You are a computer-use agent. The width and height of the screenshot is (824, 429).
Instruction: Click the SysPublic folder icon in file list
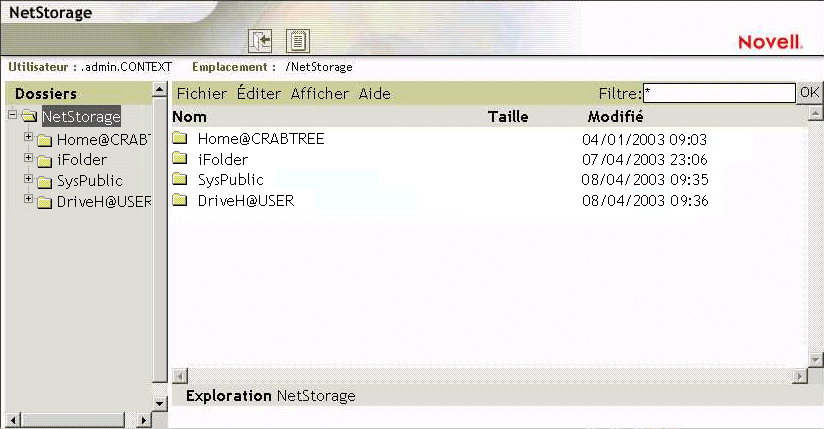[x=180, y=180]
